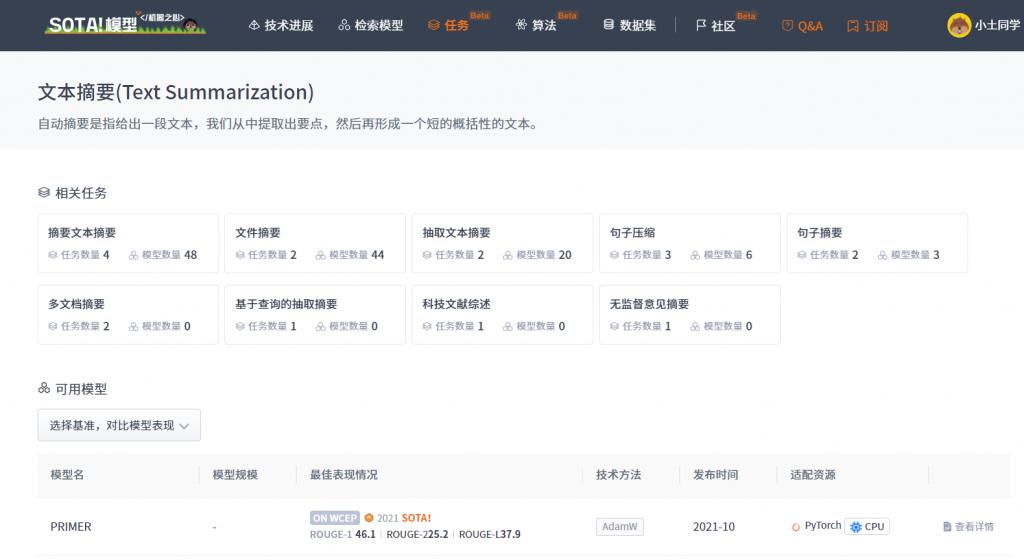
Task: Open the 抽取文本摘要 task card
Action: [502, 243]
